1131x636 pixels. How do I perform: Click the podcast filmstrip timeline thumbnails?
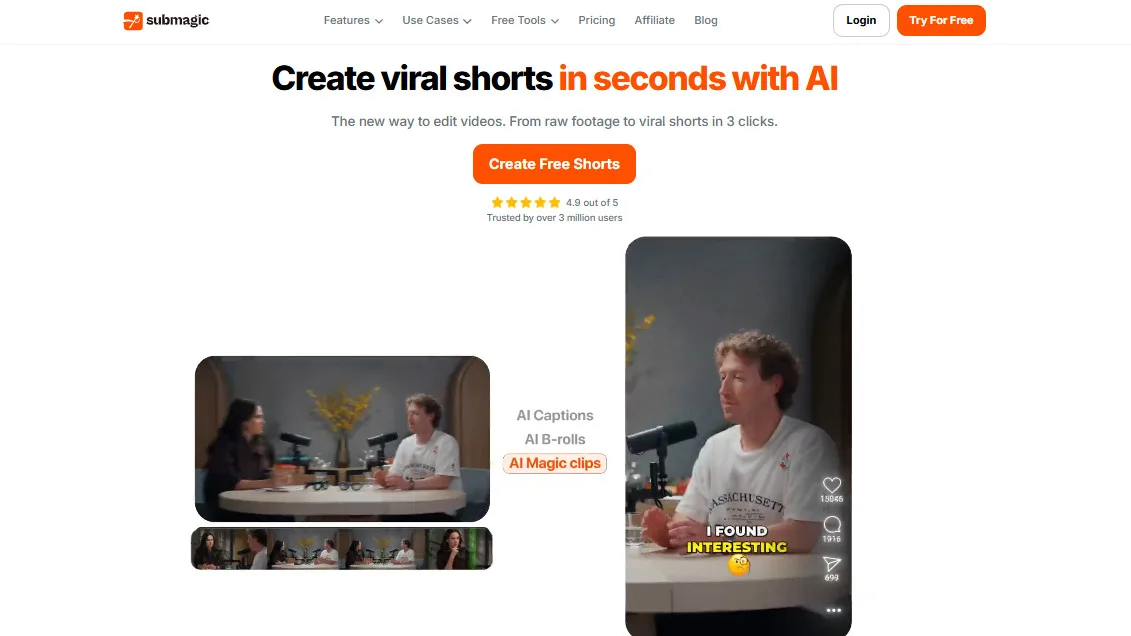click(x=342, y=548)
